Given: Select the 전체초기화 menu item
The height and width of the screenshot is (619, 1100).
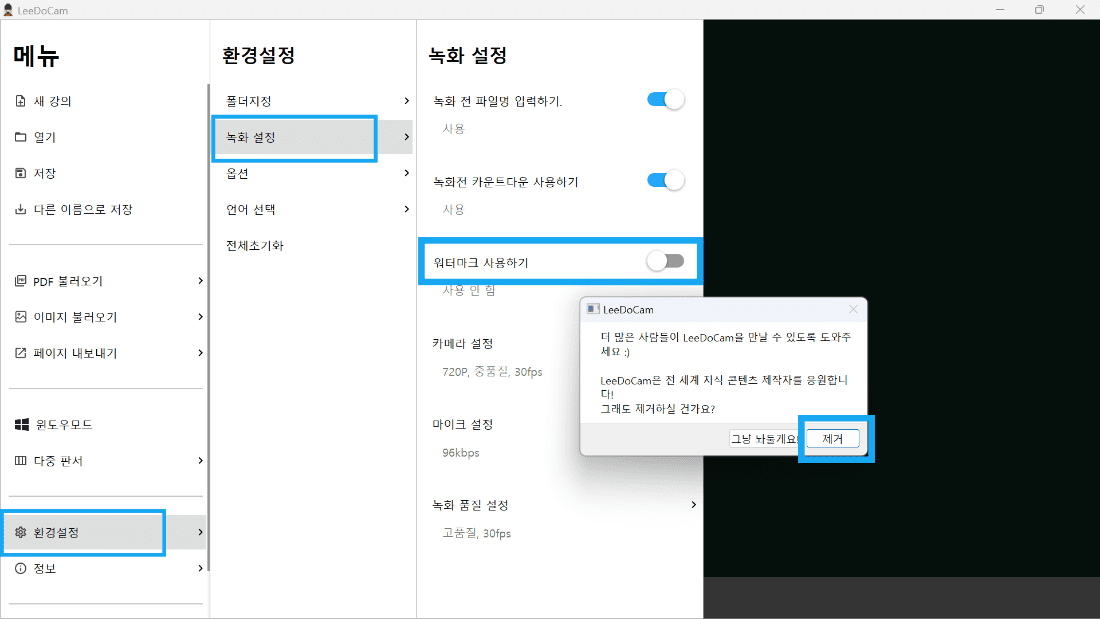Looking at the screenshot, I should pos(255,245).
